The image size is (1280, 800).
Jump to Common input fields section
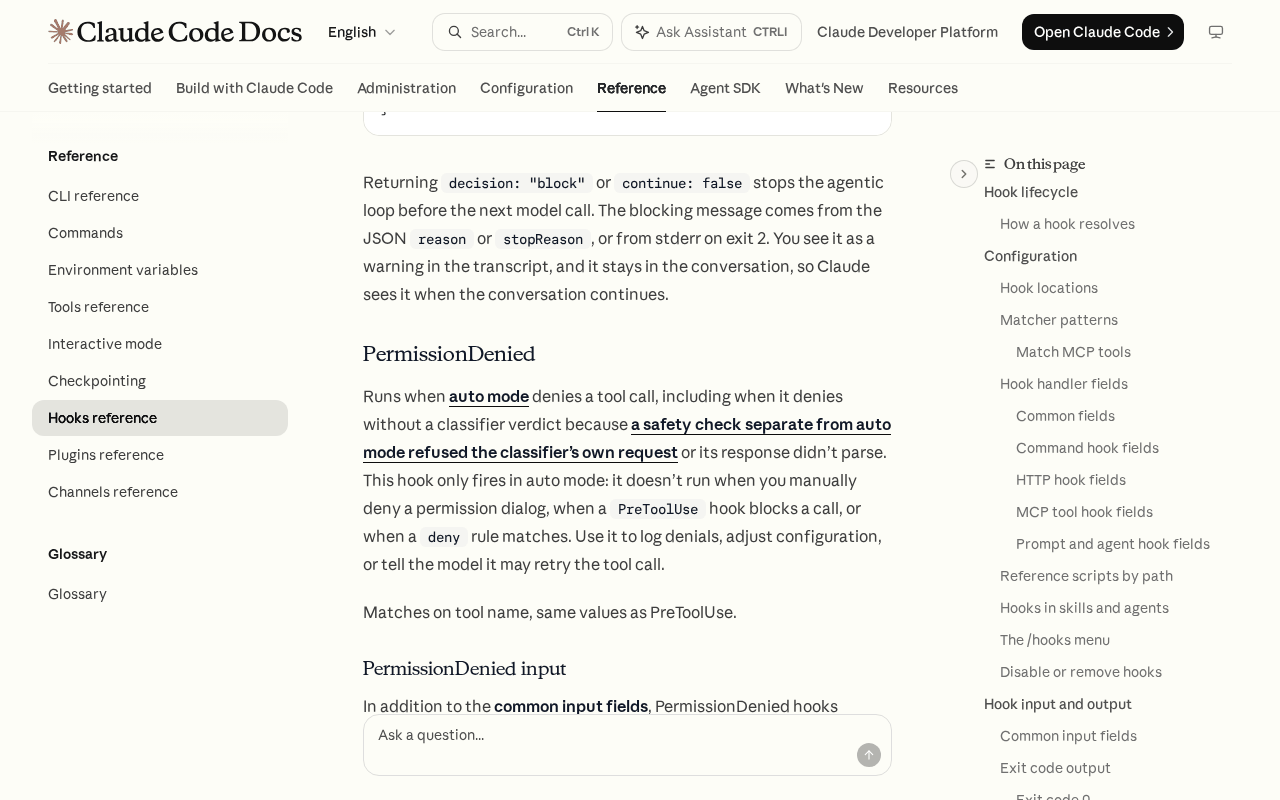coord(1068,736)
